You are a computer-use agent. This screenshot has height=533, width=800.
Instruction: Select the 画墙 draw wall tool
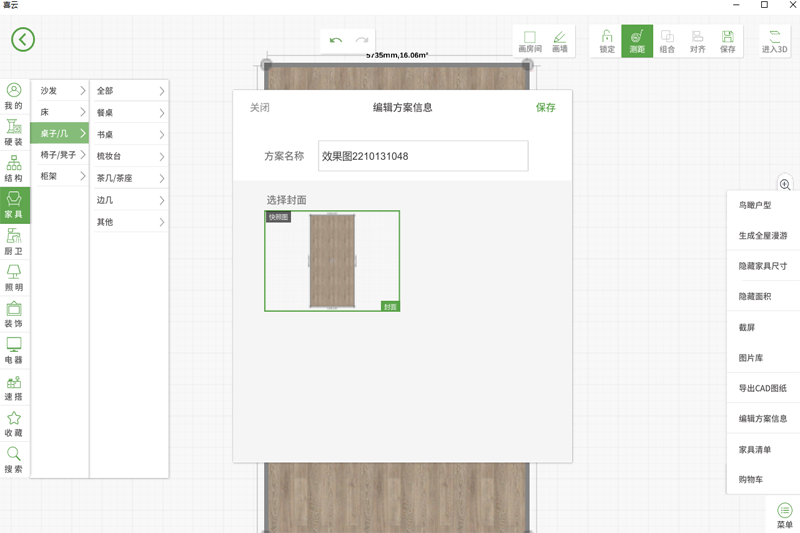(x=560, y=41)
